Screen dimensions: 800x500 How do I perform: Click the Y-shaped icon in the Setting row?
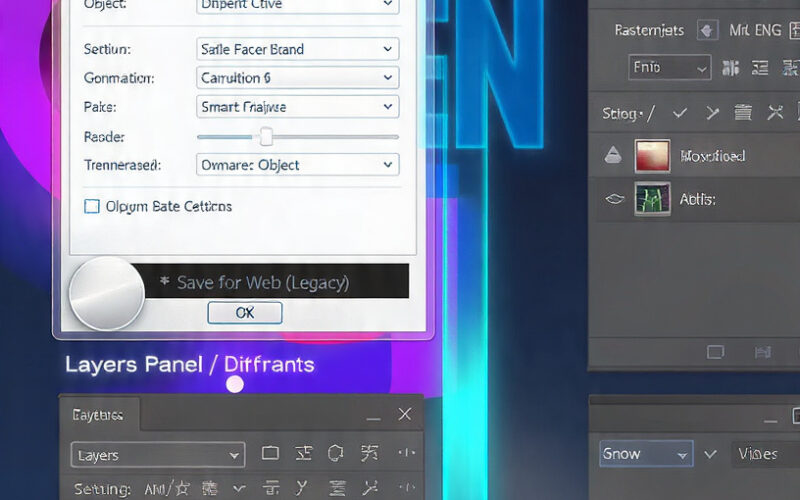tap(302, 488)
